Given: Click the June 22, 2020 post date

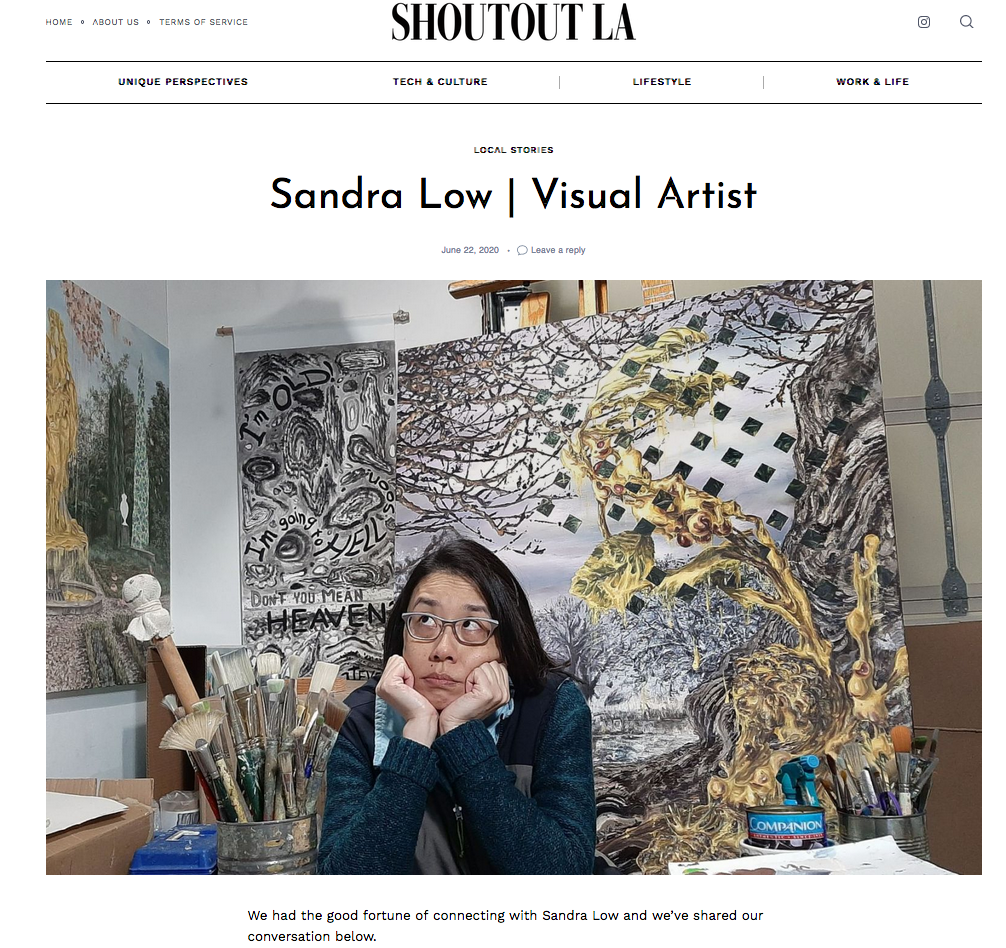Looking at the screenshot, I should pyautogui.click(x=470, y=250).
